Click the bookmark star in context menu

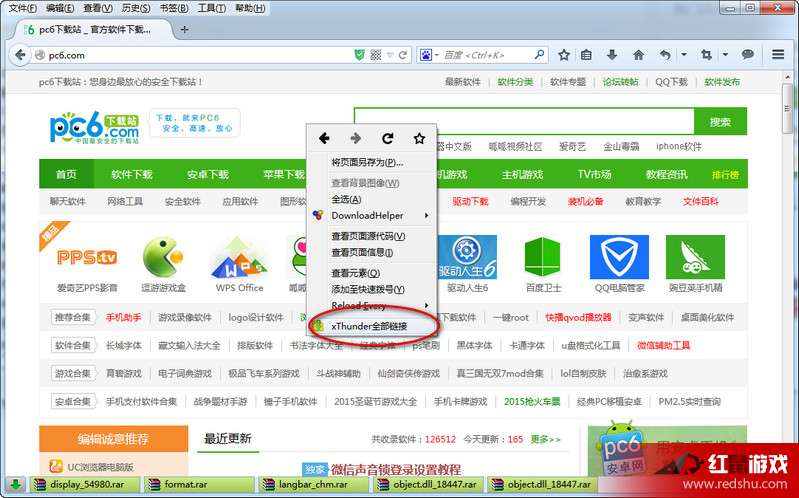(419, 138)
